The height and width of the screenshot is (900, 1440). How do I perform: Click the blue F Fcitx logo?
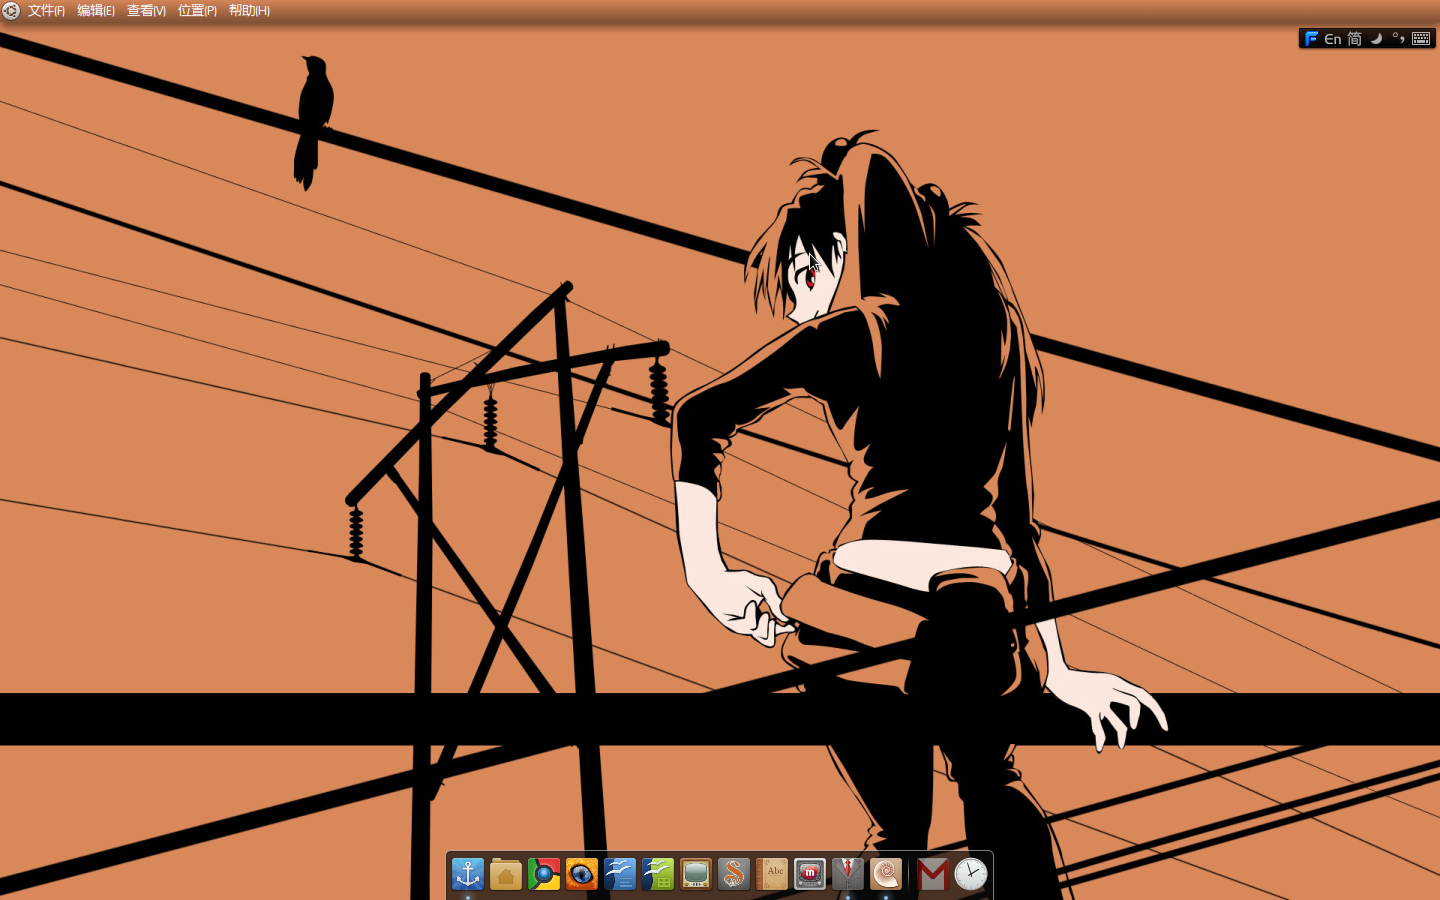(1311, 39)
